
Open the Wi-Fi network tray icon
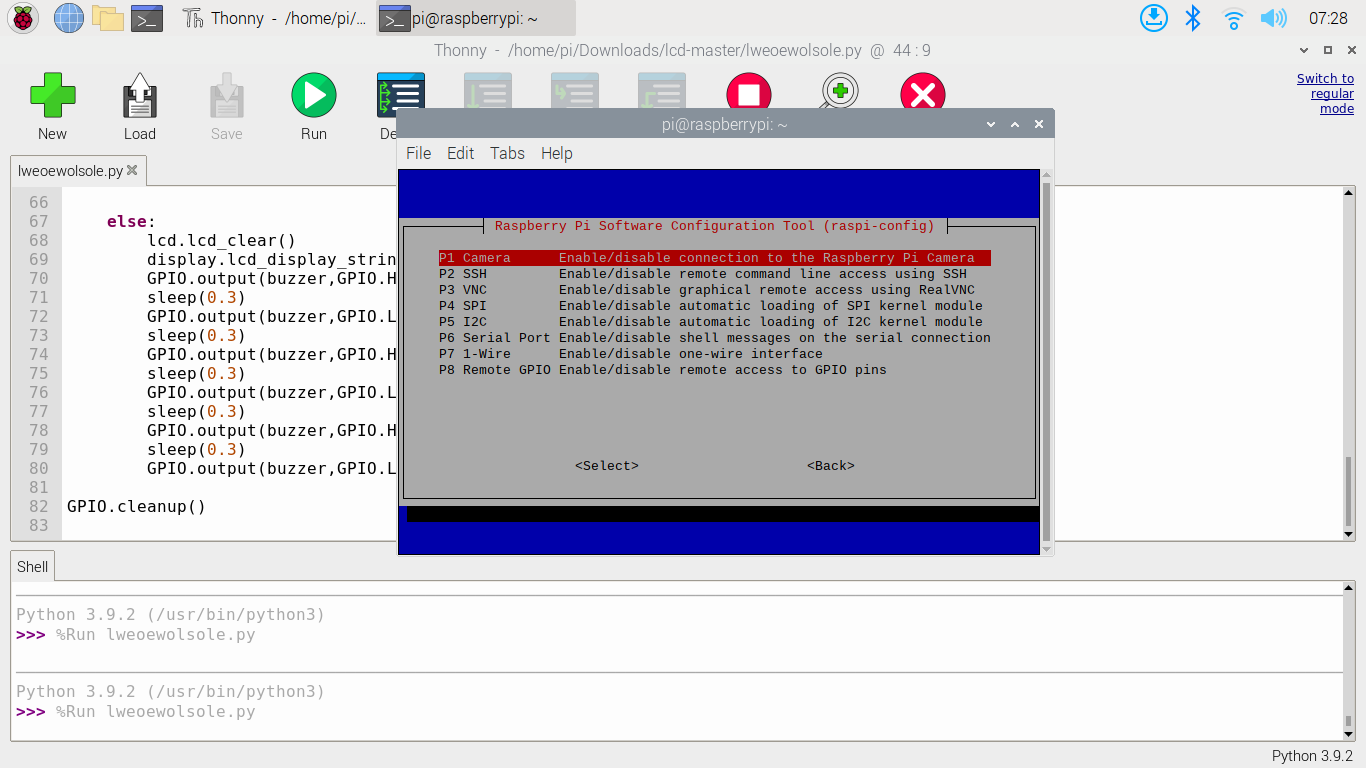tap(1234, 18)
